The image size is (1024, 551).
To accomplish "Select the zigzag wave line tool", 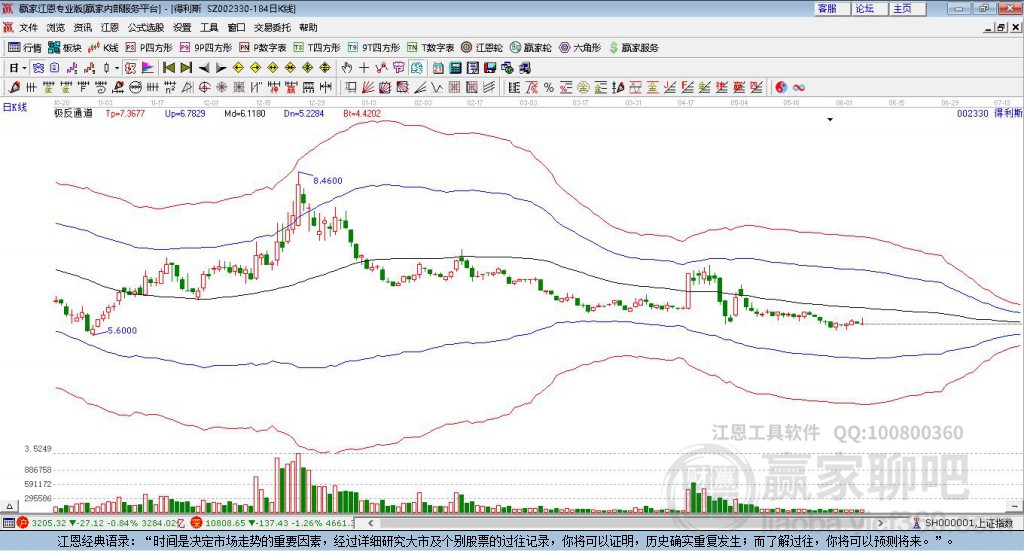I will point(436,87).
